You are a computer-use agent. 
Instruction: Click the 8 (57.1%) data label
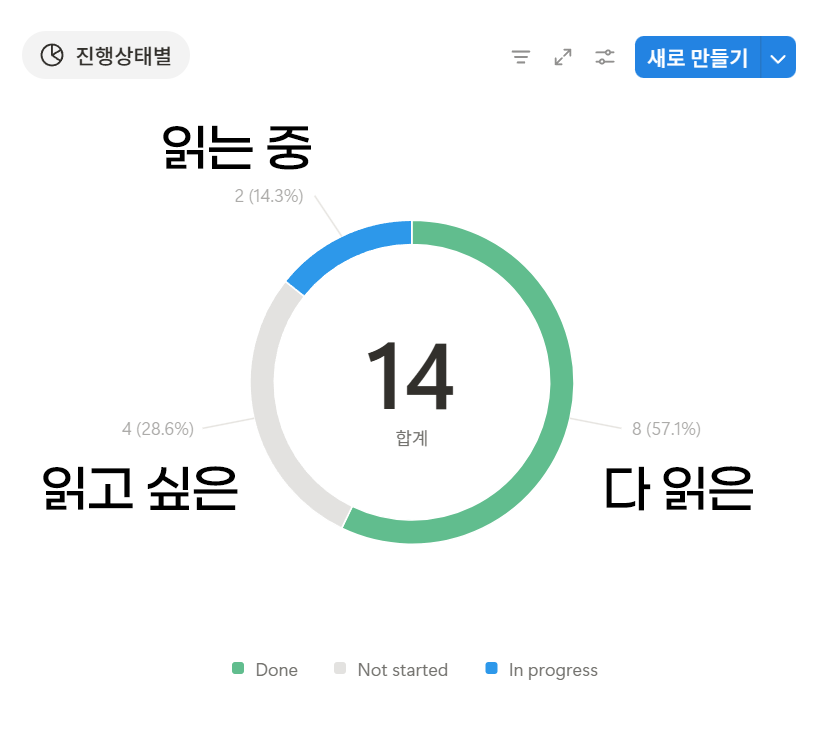point(666,429)
